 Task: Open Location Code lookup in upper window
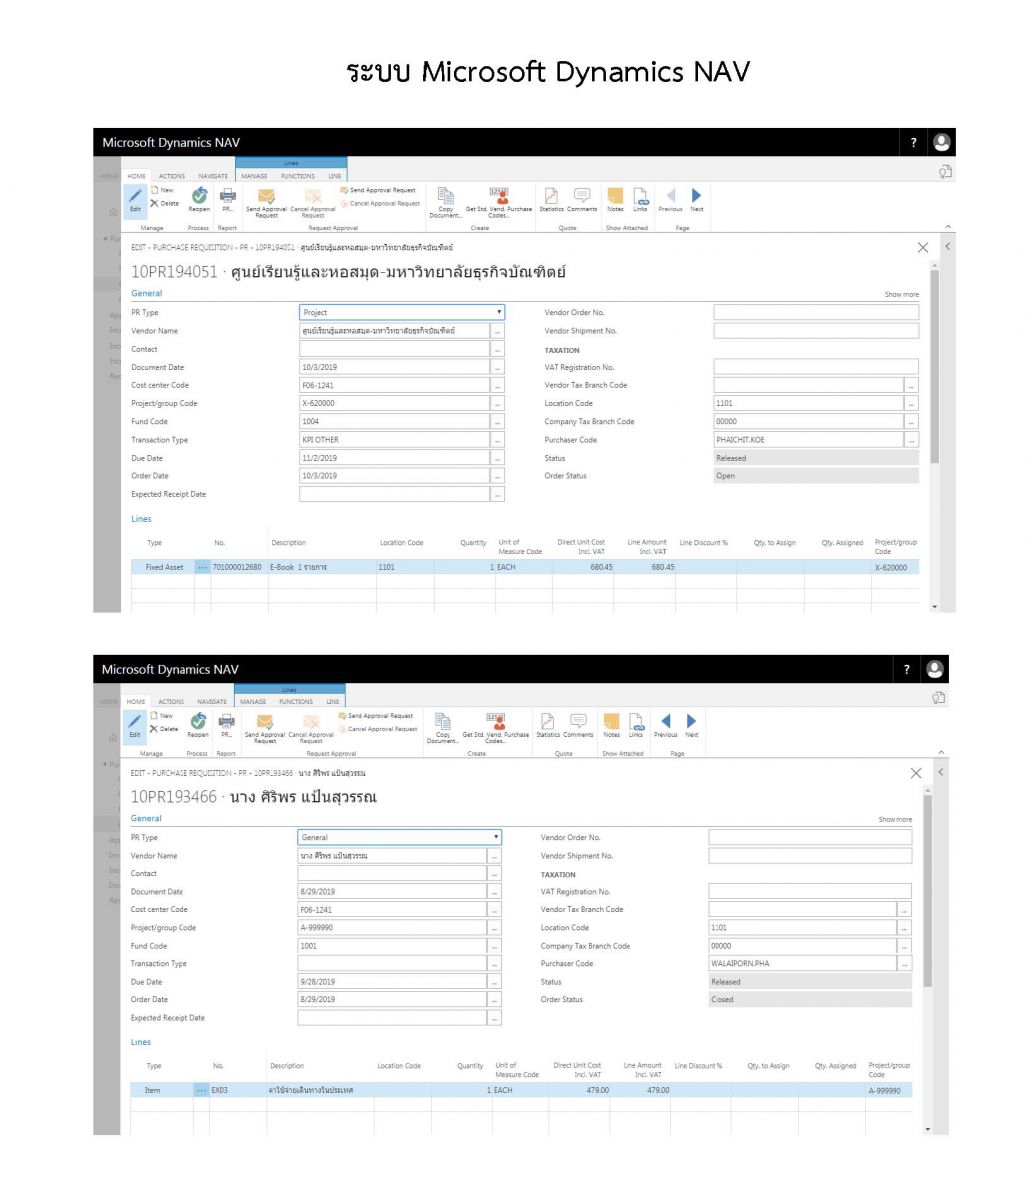911,404
